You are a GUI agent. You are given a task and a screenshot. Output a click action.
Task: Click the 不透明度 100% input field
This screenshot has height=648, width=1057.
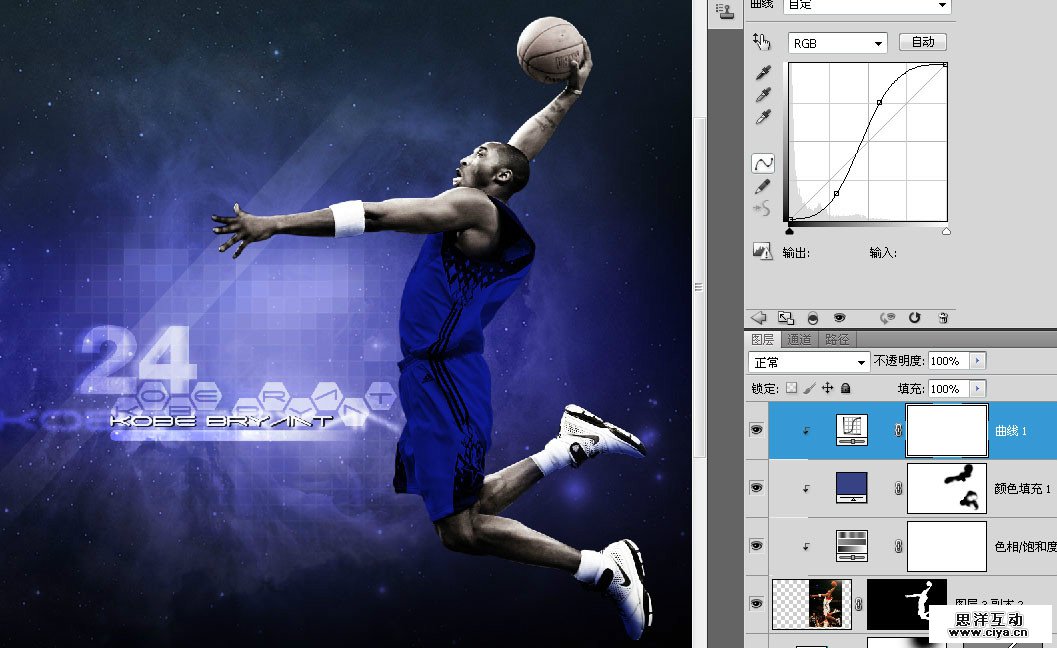(x=948, y=361)
